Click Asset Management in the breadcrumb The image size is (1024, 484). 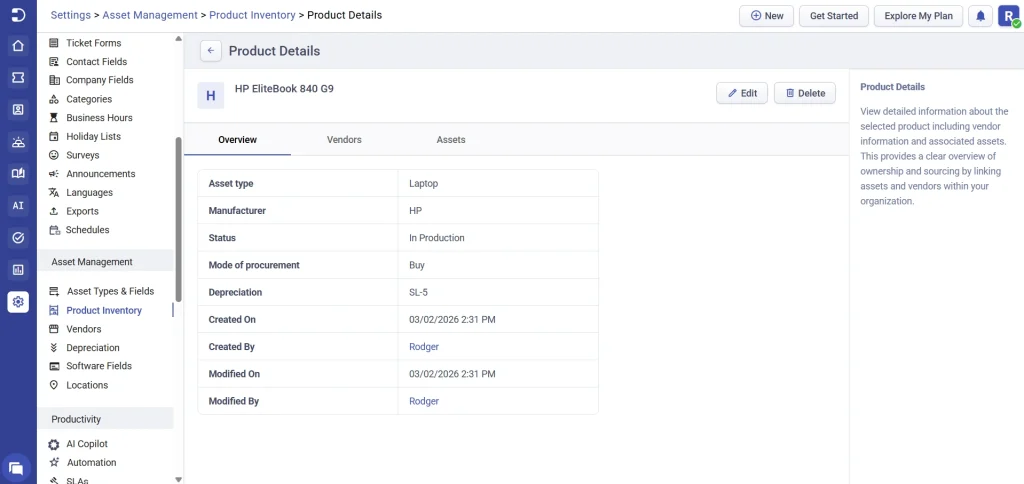(151, 16)
